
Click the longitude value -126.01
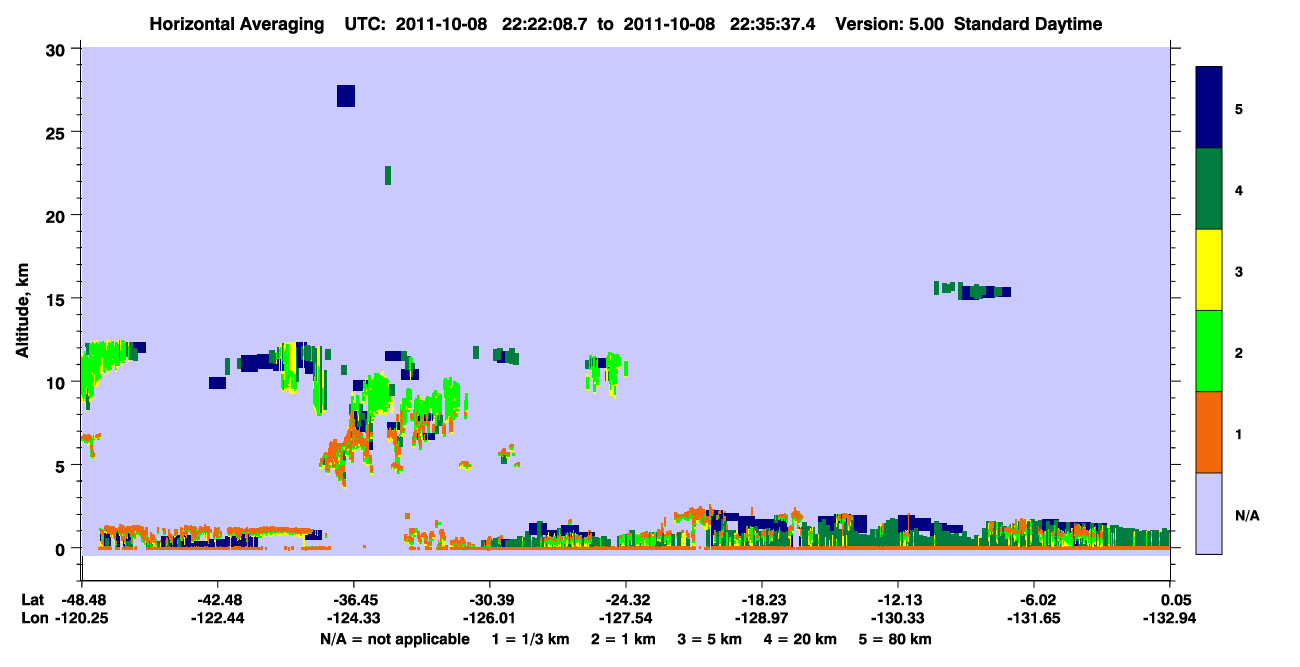tap(489, 618)
